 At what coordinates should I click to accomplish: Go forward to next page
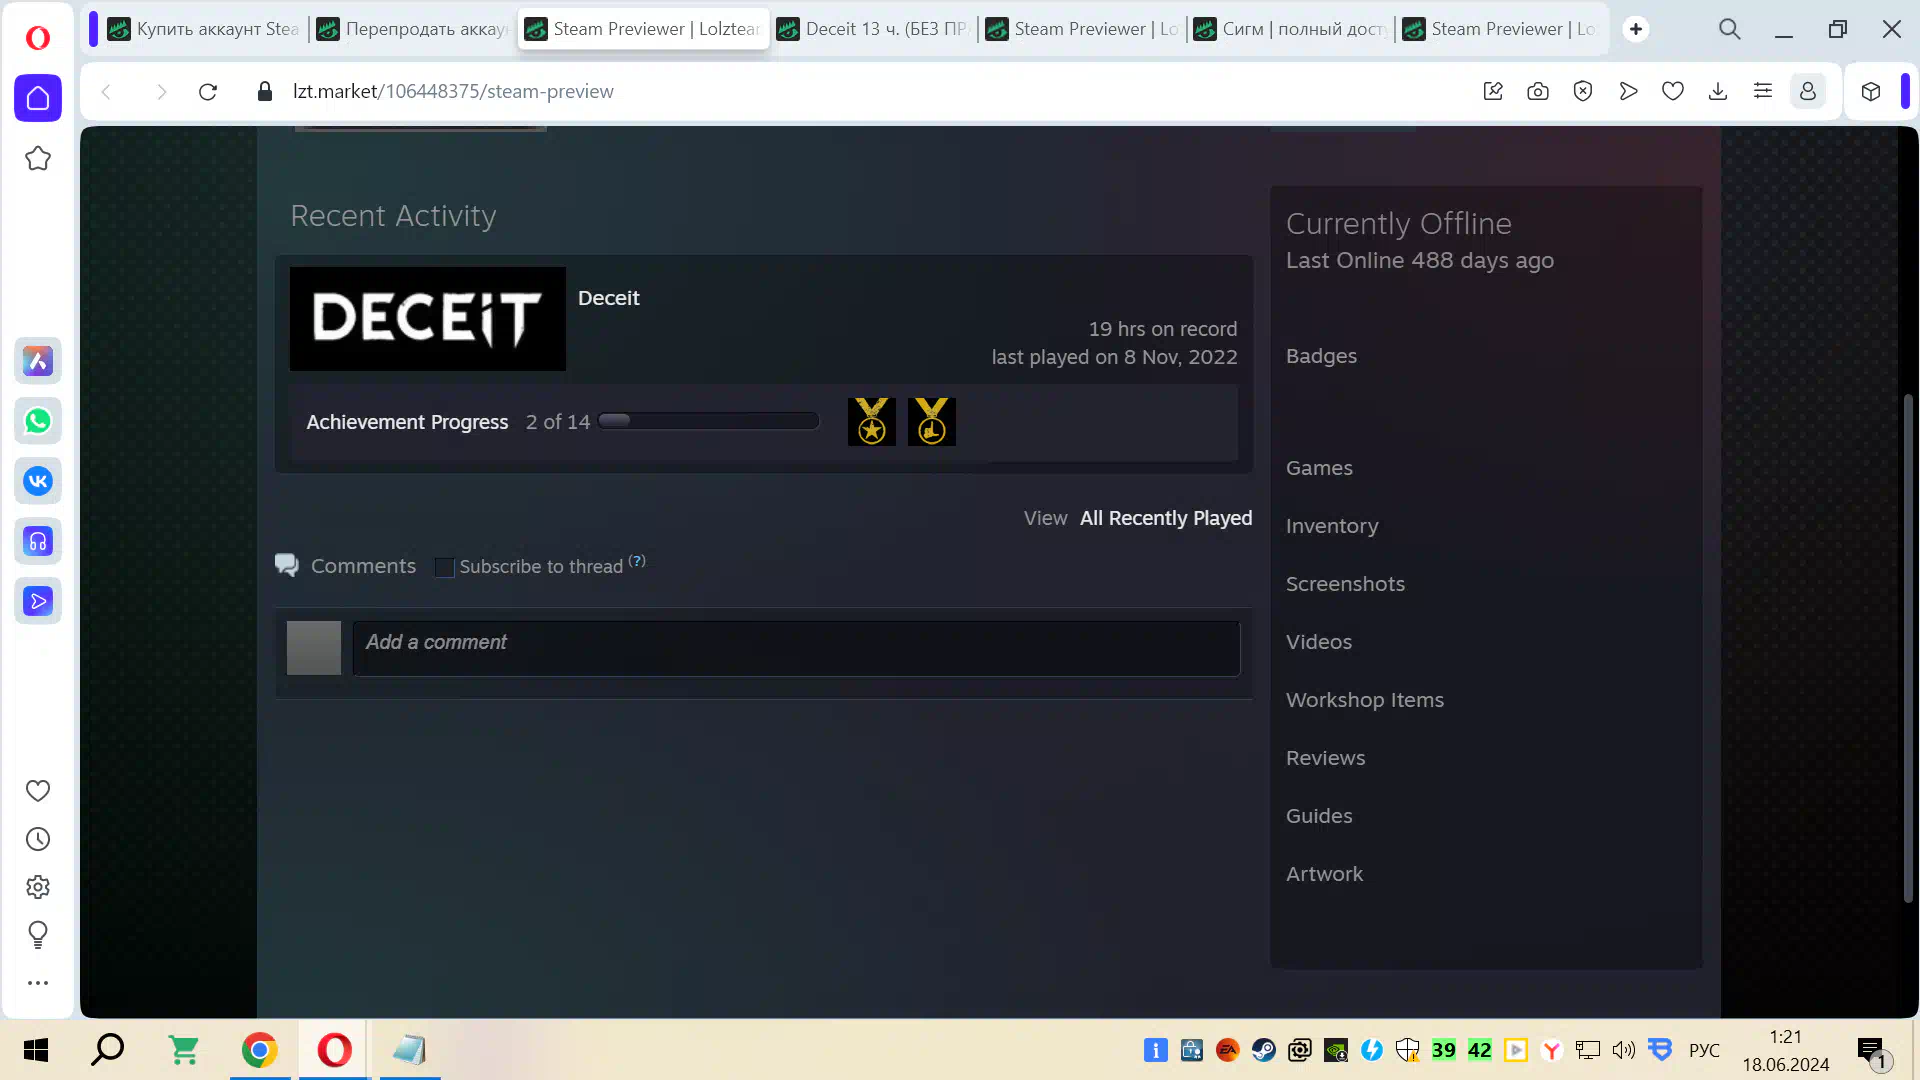pyautogui.click(x=161, y=92)
